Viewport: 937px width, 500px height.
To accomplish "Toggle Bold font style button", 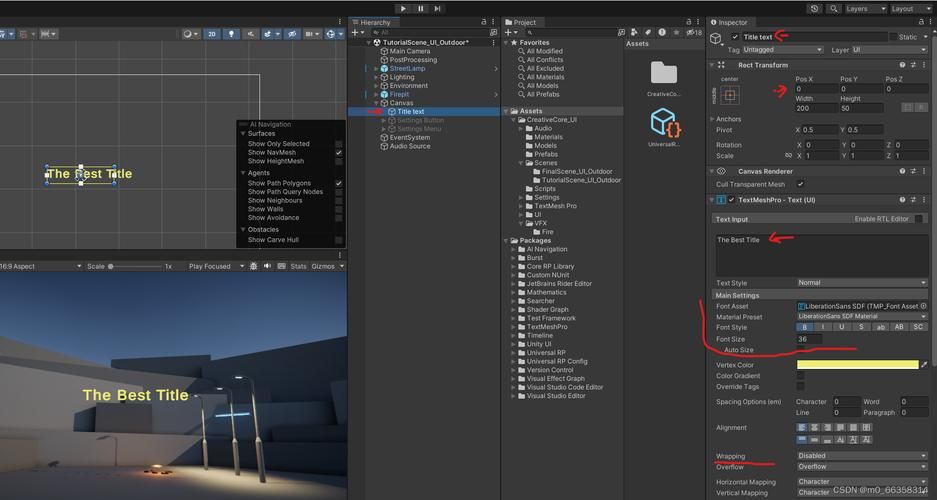I will 805,327.
